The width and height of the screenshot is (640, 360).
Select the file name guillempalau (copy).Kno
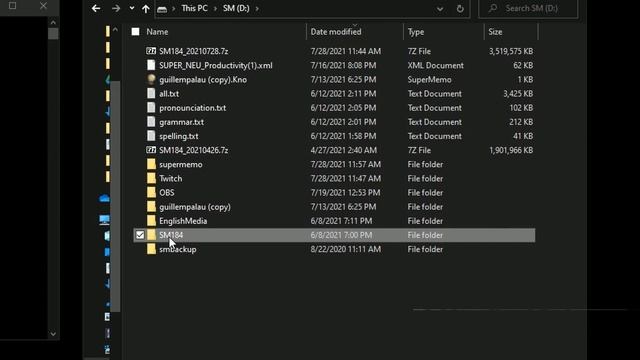203,80
